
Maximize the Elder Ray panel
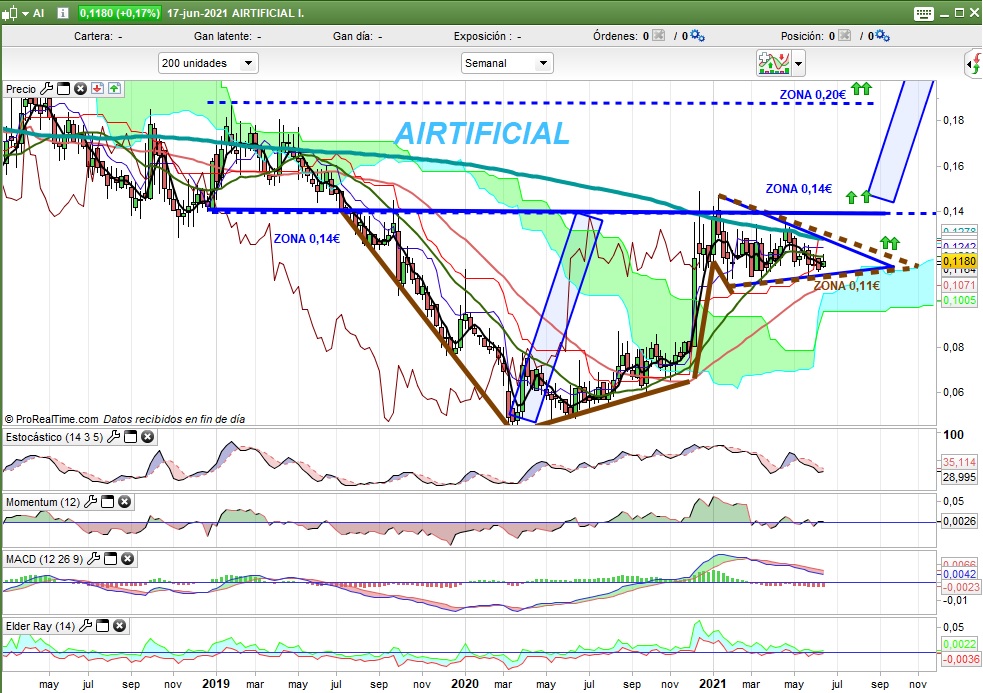pos(102,626)
